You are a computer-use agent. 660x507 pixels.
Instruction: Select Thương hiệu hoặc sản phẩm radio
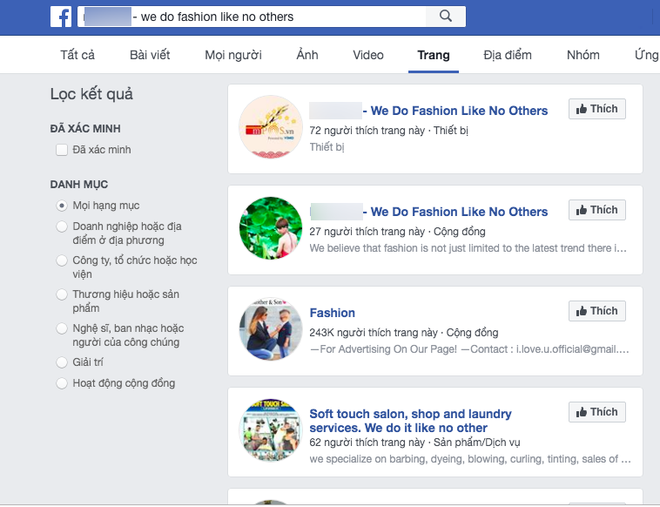pos(62,295)
